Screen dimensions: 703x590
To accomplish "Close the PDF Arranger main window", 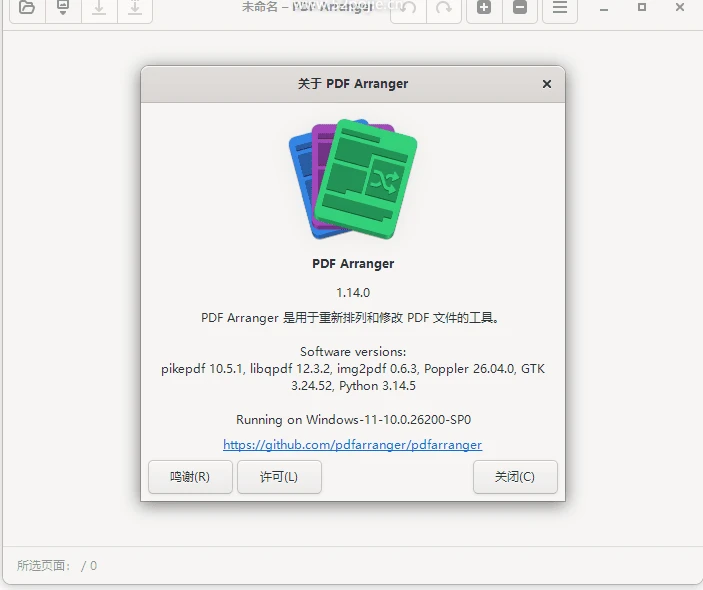I will (680, 7).
